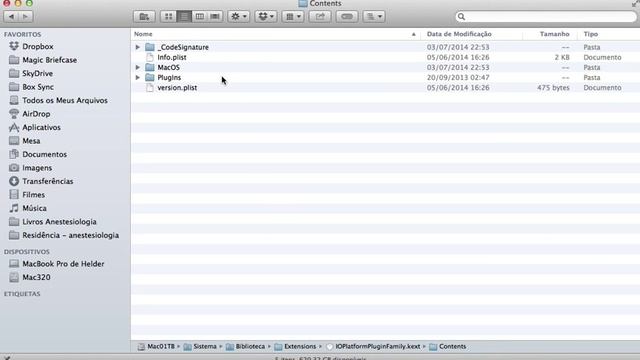Open Box Sync in the sidebar
This screenshot has width=640, height=360.
[x=38, y=87]
